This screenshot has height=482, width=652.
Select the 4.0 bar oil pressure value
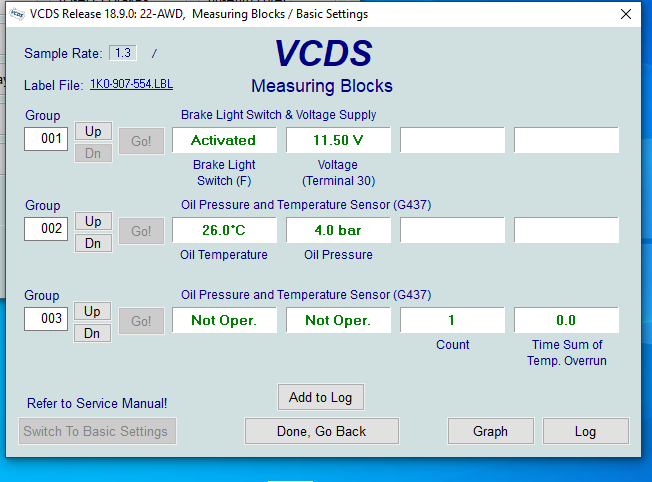click(x=338, y=230)
